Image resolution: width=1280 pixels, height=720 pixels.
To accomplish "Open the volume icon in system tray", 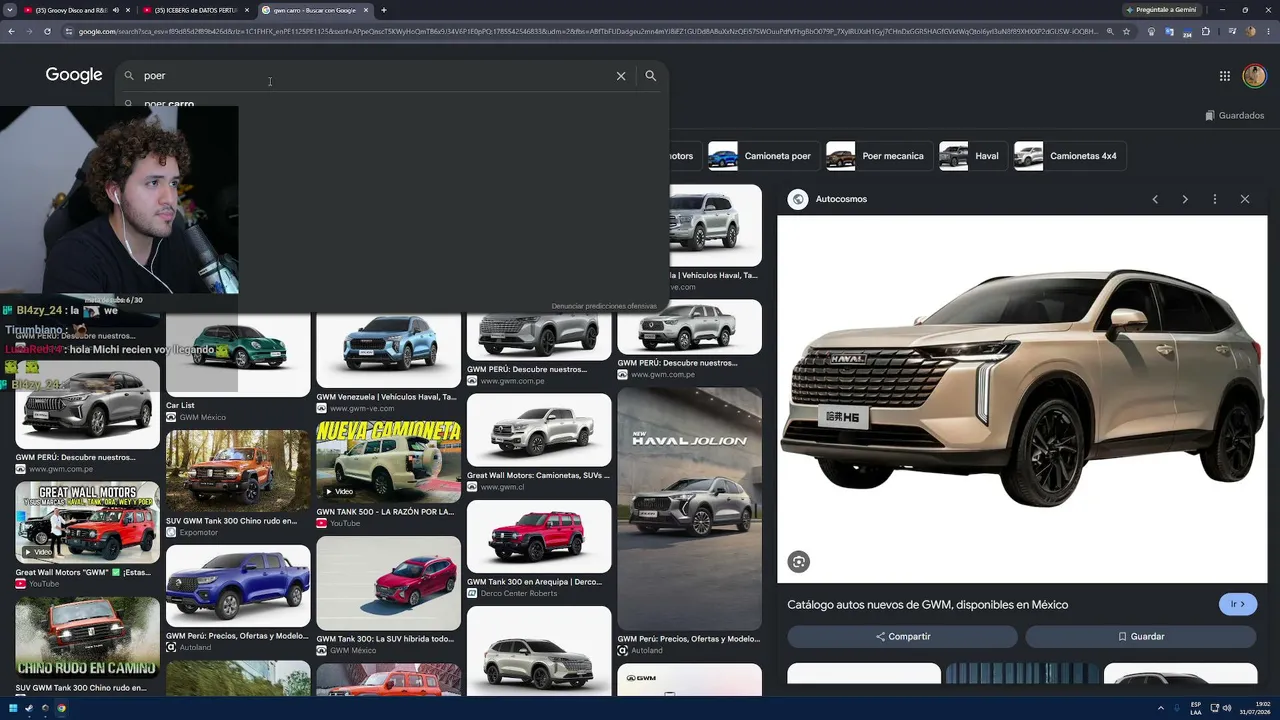I will 1229,708.
